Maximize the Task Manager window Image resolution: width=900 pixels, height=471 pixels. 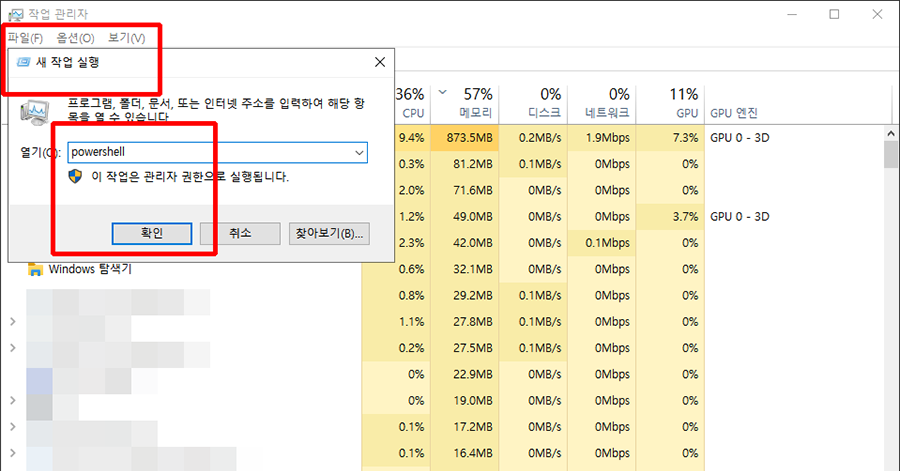coord(835,14)
